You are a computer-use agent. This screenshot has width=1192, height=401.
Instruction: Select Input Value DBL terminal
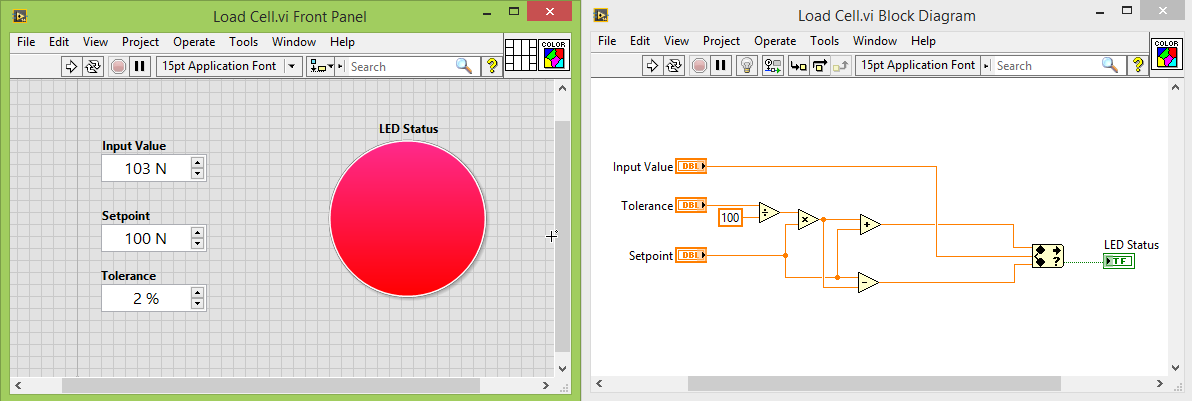tap(691, 166)
